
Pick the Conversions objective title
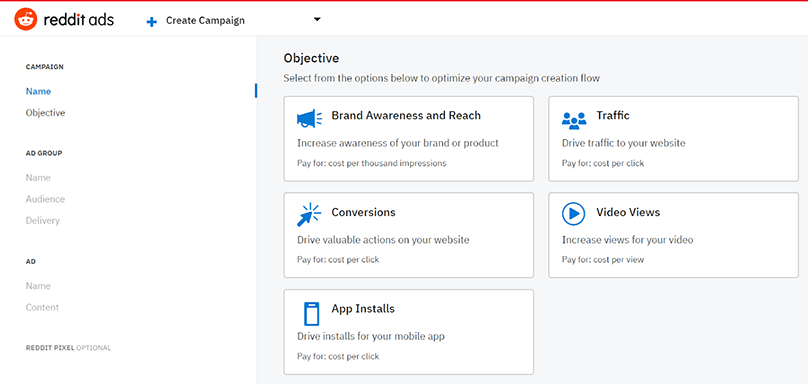pos(363,212)
